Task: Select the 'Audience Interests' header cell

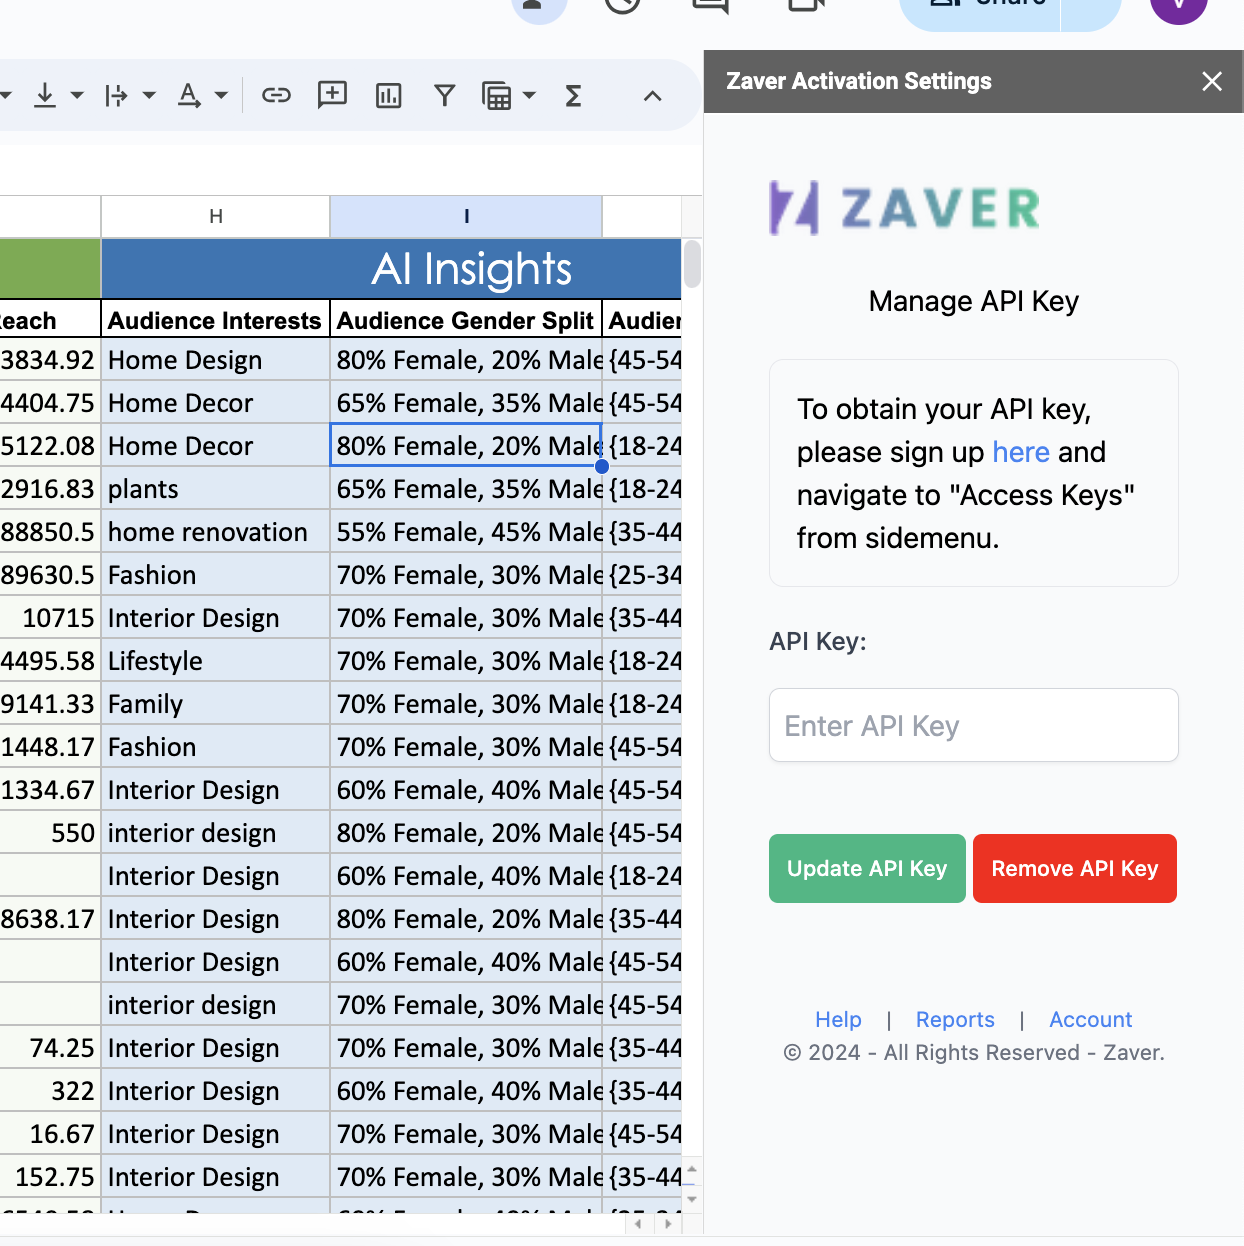Action: tap(215, 320)
